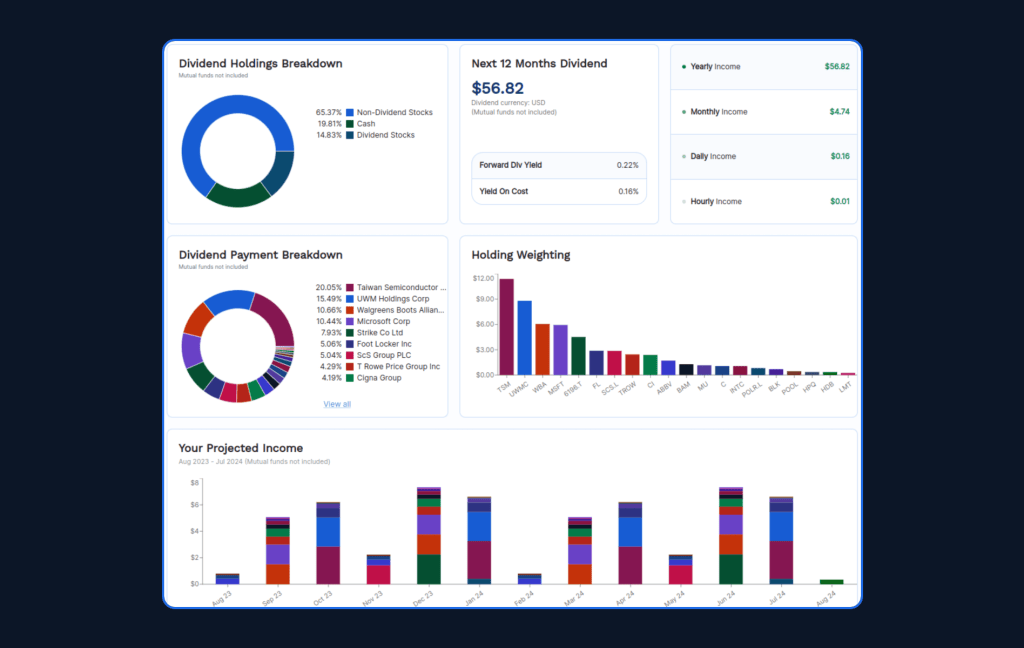Select the Yearly Income row

(x=764, y=67)
